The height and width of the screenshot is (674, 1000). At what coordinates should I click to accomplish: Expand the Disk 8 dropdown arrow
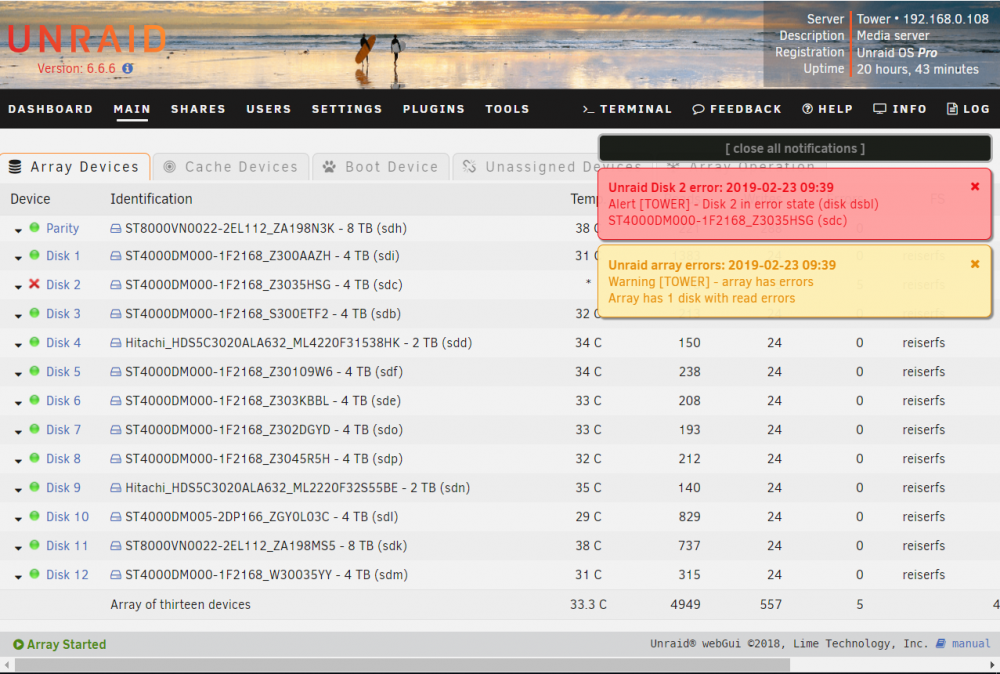point(18,461)
